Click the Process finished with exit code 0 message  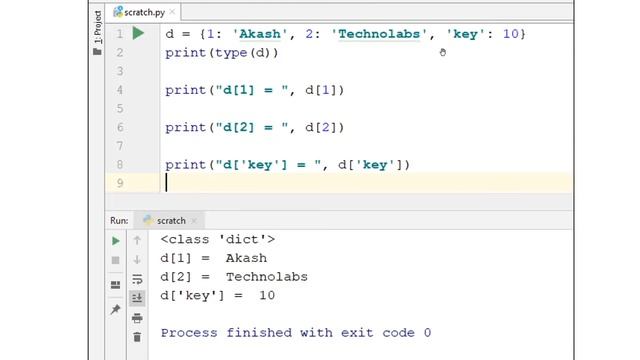[296, 333]
